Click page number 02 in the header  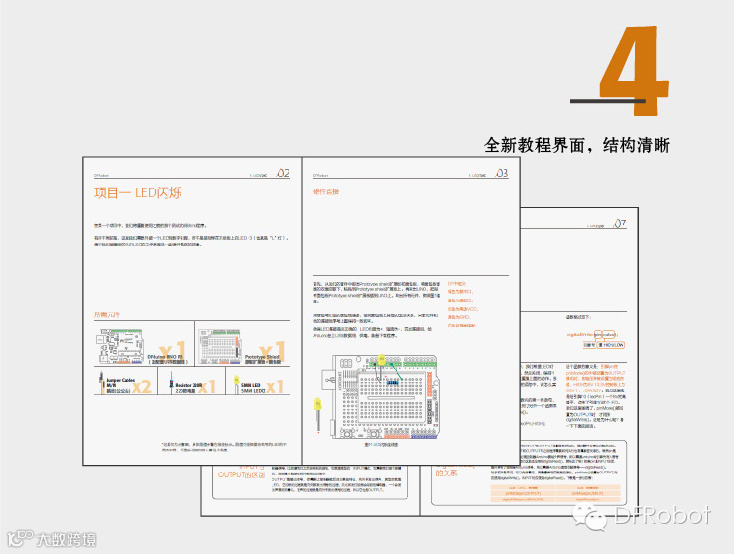tap(283, 173)
